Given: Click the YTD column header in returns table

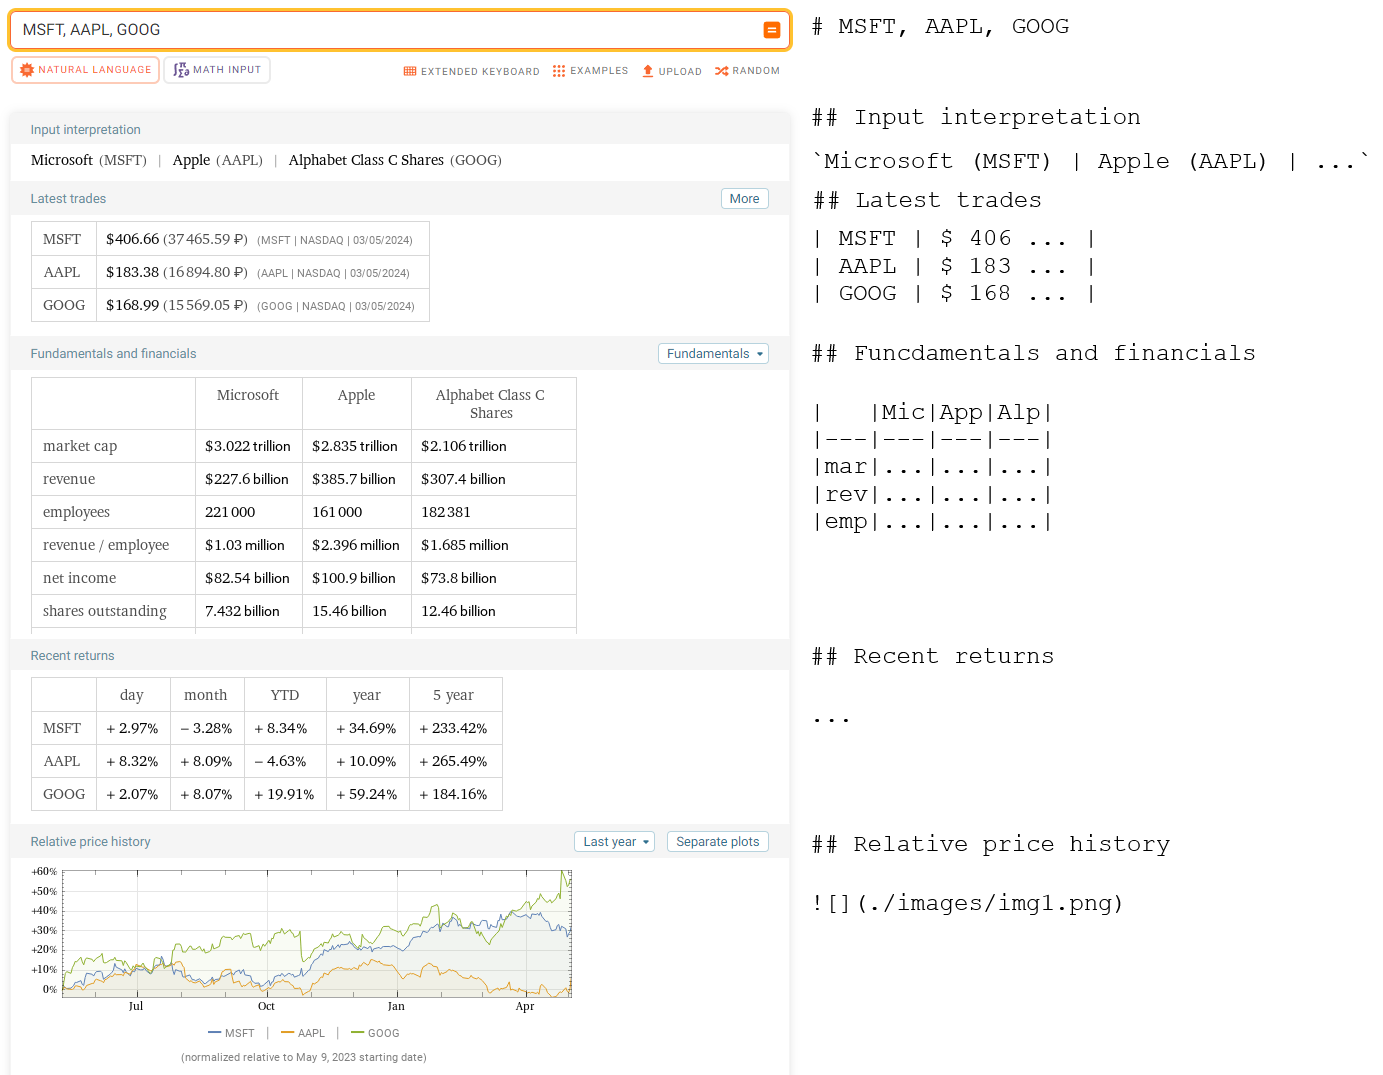Looking at the screenshot, I should (285, 695).
